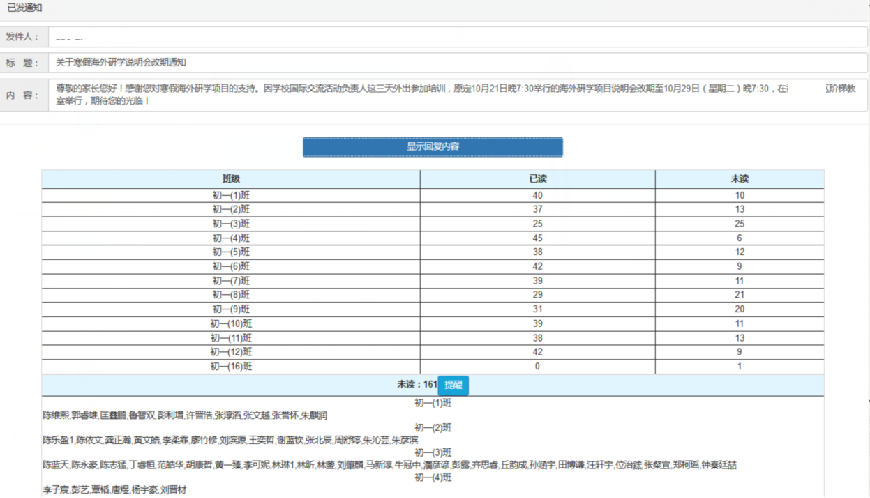This screenshot has width=870, height=498.
Task: Select the 初一(16)班 table row
Action: [433, 367]
